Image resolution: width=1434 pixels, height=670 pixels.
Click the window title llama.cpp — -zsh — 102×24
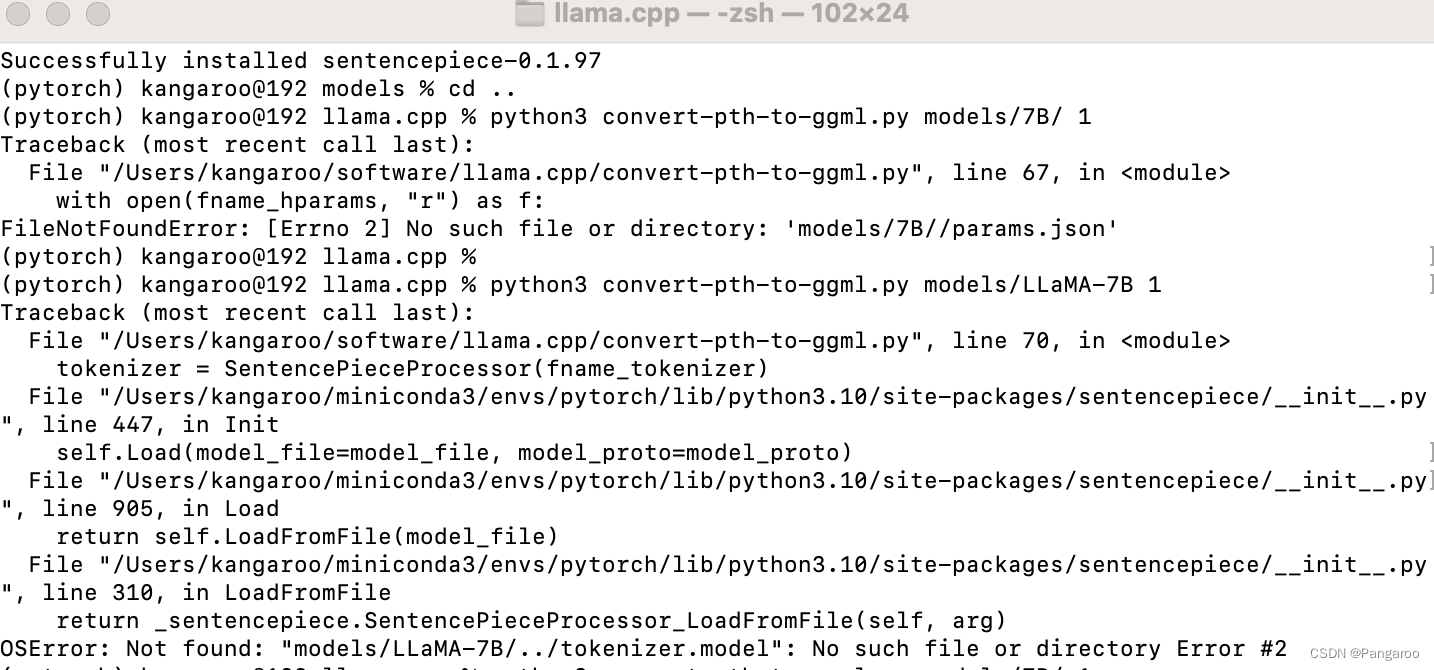(x=731, y=15)
